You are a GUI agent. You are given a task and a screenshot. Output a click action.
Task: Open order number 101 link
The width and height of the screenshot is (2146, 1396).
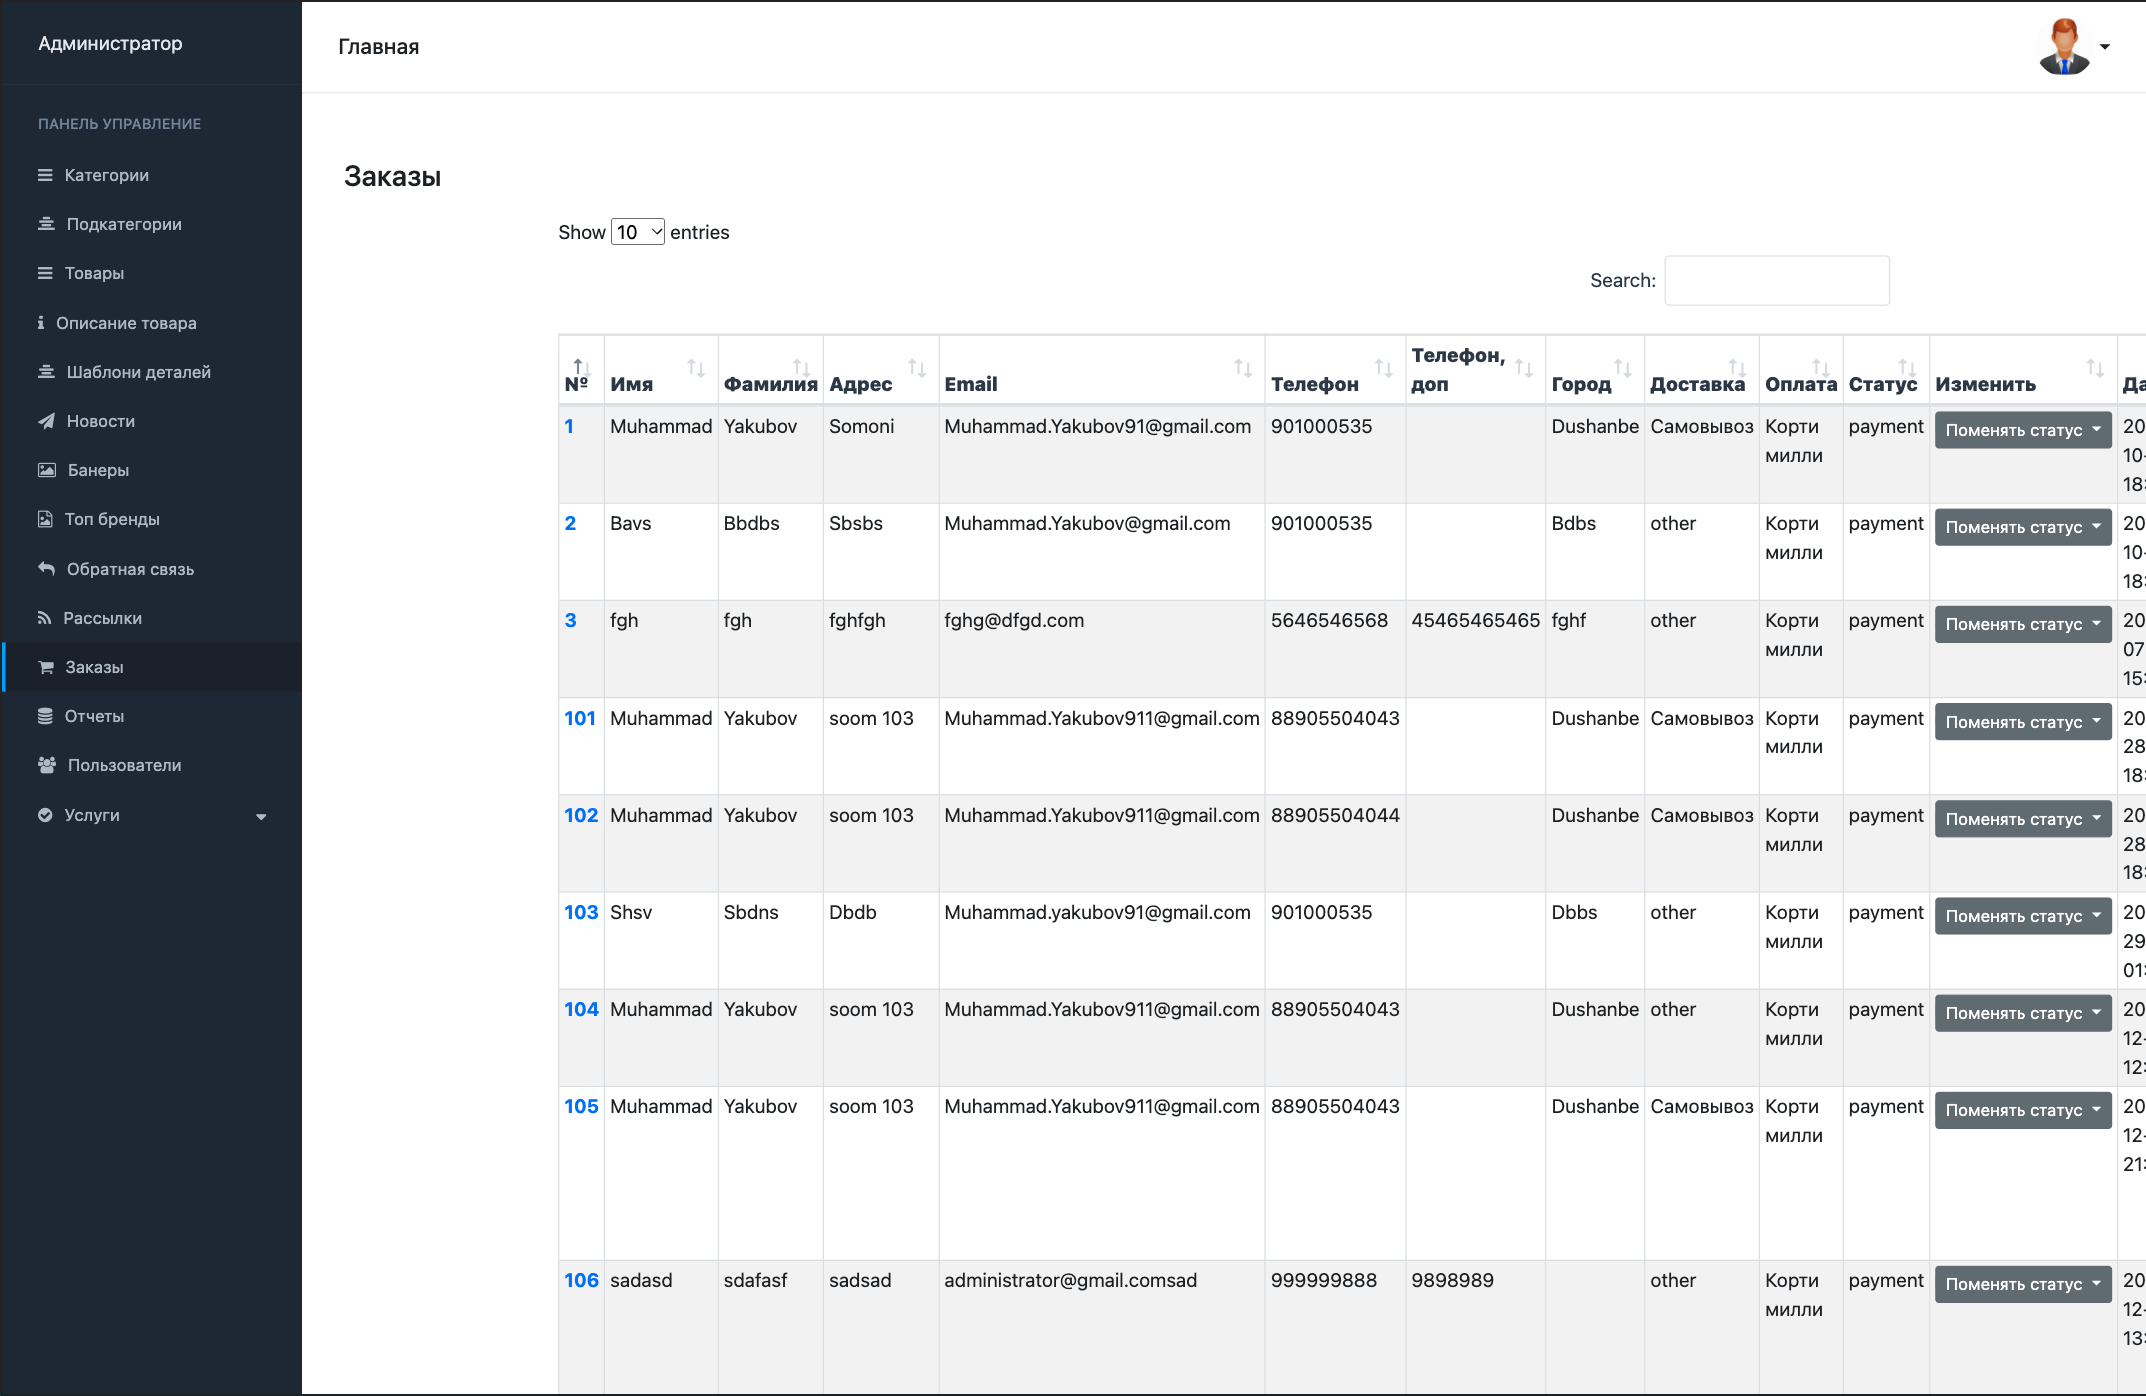580,718
